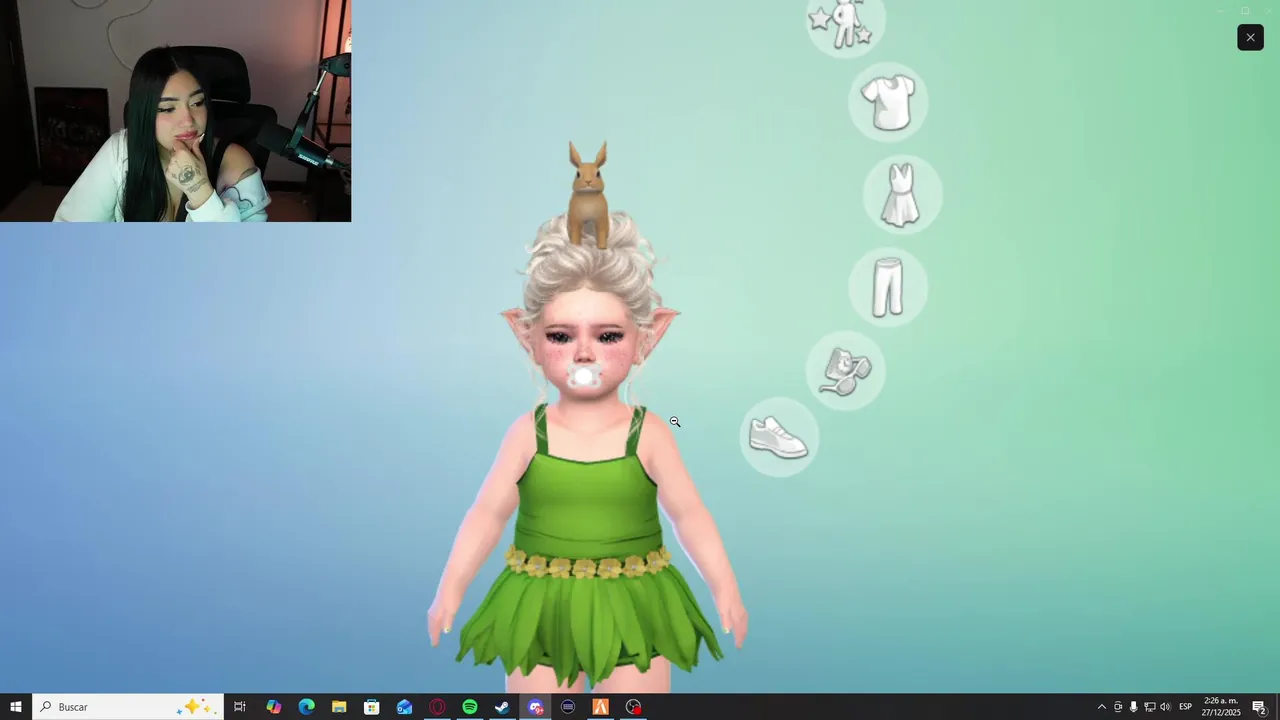Open Microsoft Edge from the taskbar
This screenshot has height=720, width=1280.
[x=306, y=707]
